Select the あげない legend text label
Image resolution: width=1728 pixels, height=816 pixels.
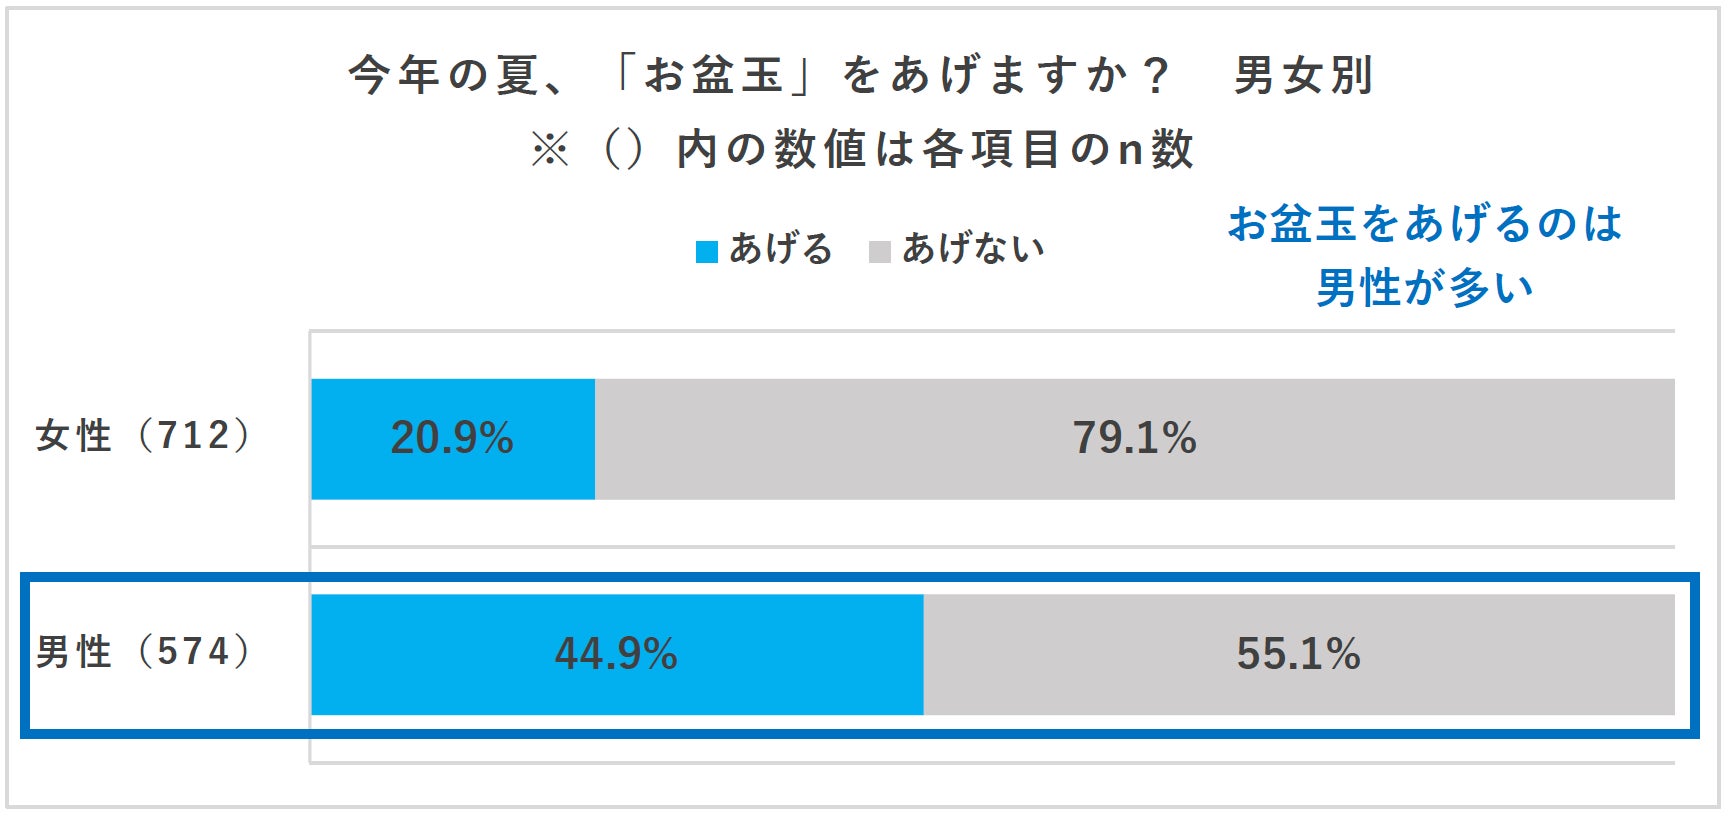point(973,248)
